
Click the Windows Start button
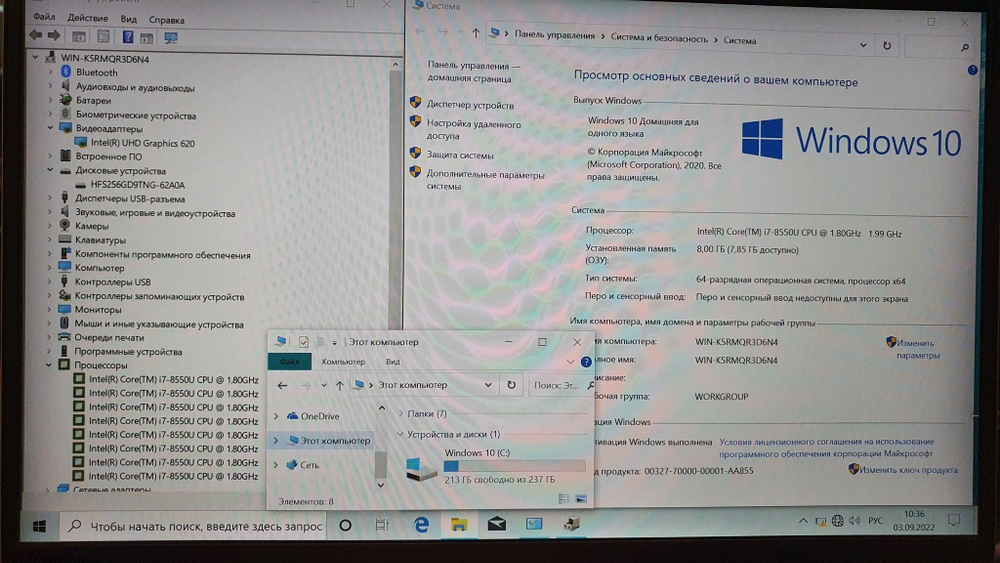pos(40,526)
